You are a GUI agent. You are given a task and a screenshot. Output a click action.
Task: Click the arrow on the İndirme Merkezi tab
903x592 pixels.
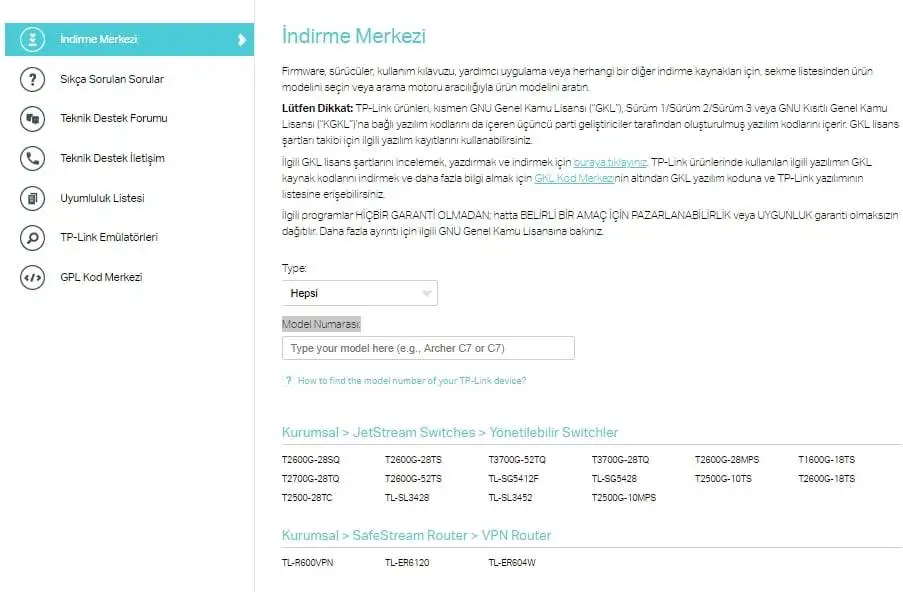(x=242, y=39)
